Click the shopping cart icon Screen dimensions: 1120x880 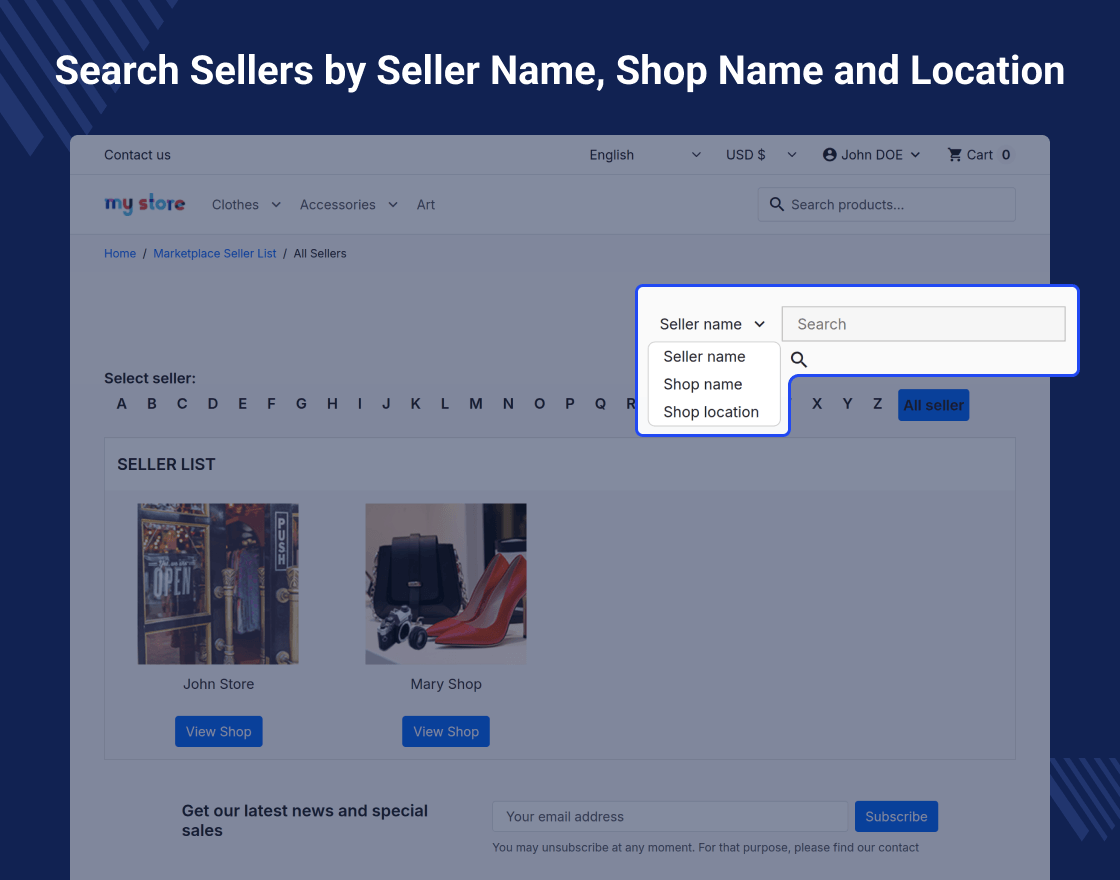[954, 155]
